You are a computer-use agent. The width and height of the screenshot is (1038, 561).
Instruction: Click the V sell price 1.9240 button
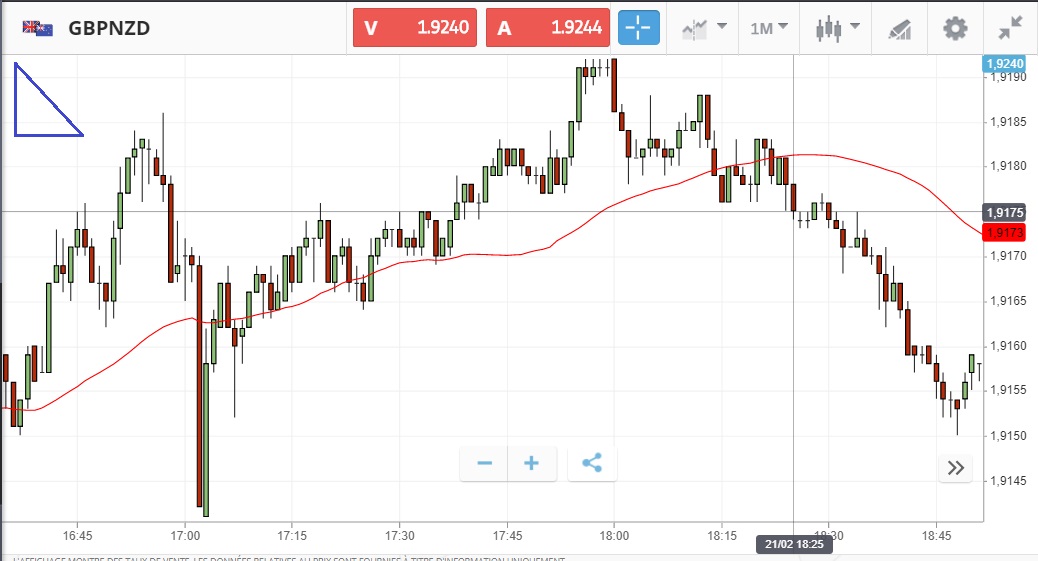click(x=415, y=28)
